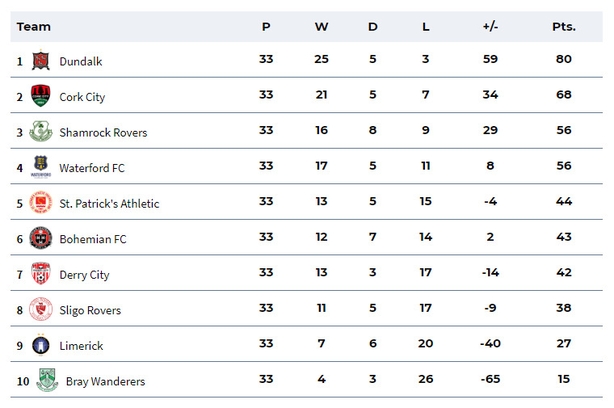Click the Dundalk club crest
Viewport: 614px width, 408px height.
point(41,61)
